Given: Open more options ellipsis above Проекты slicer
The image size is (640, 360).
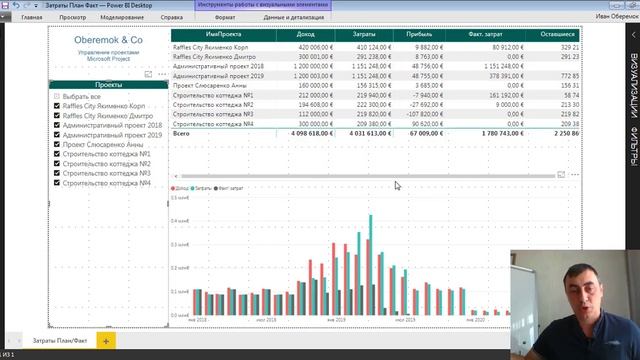Looking at the screenshot, I should (x=162, y=74).
